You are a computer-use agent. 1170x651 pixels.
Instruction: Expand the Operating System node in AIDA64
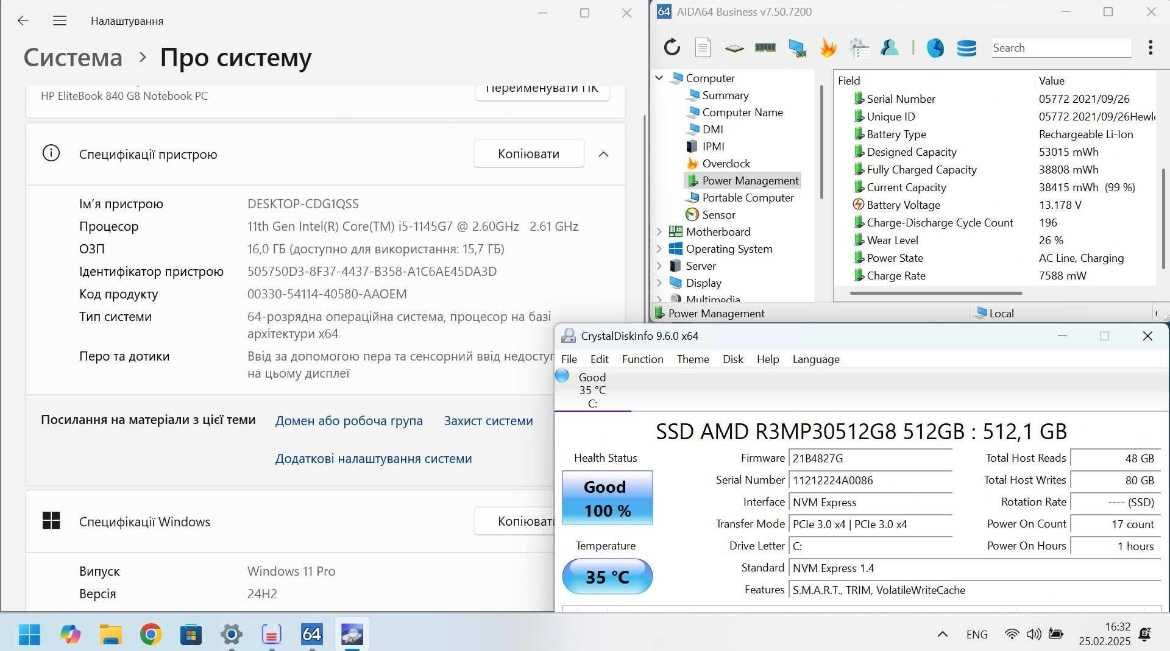click(x=659, y=249)
